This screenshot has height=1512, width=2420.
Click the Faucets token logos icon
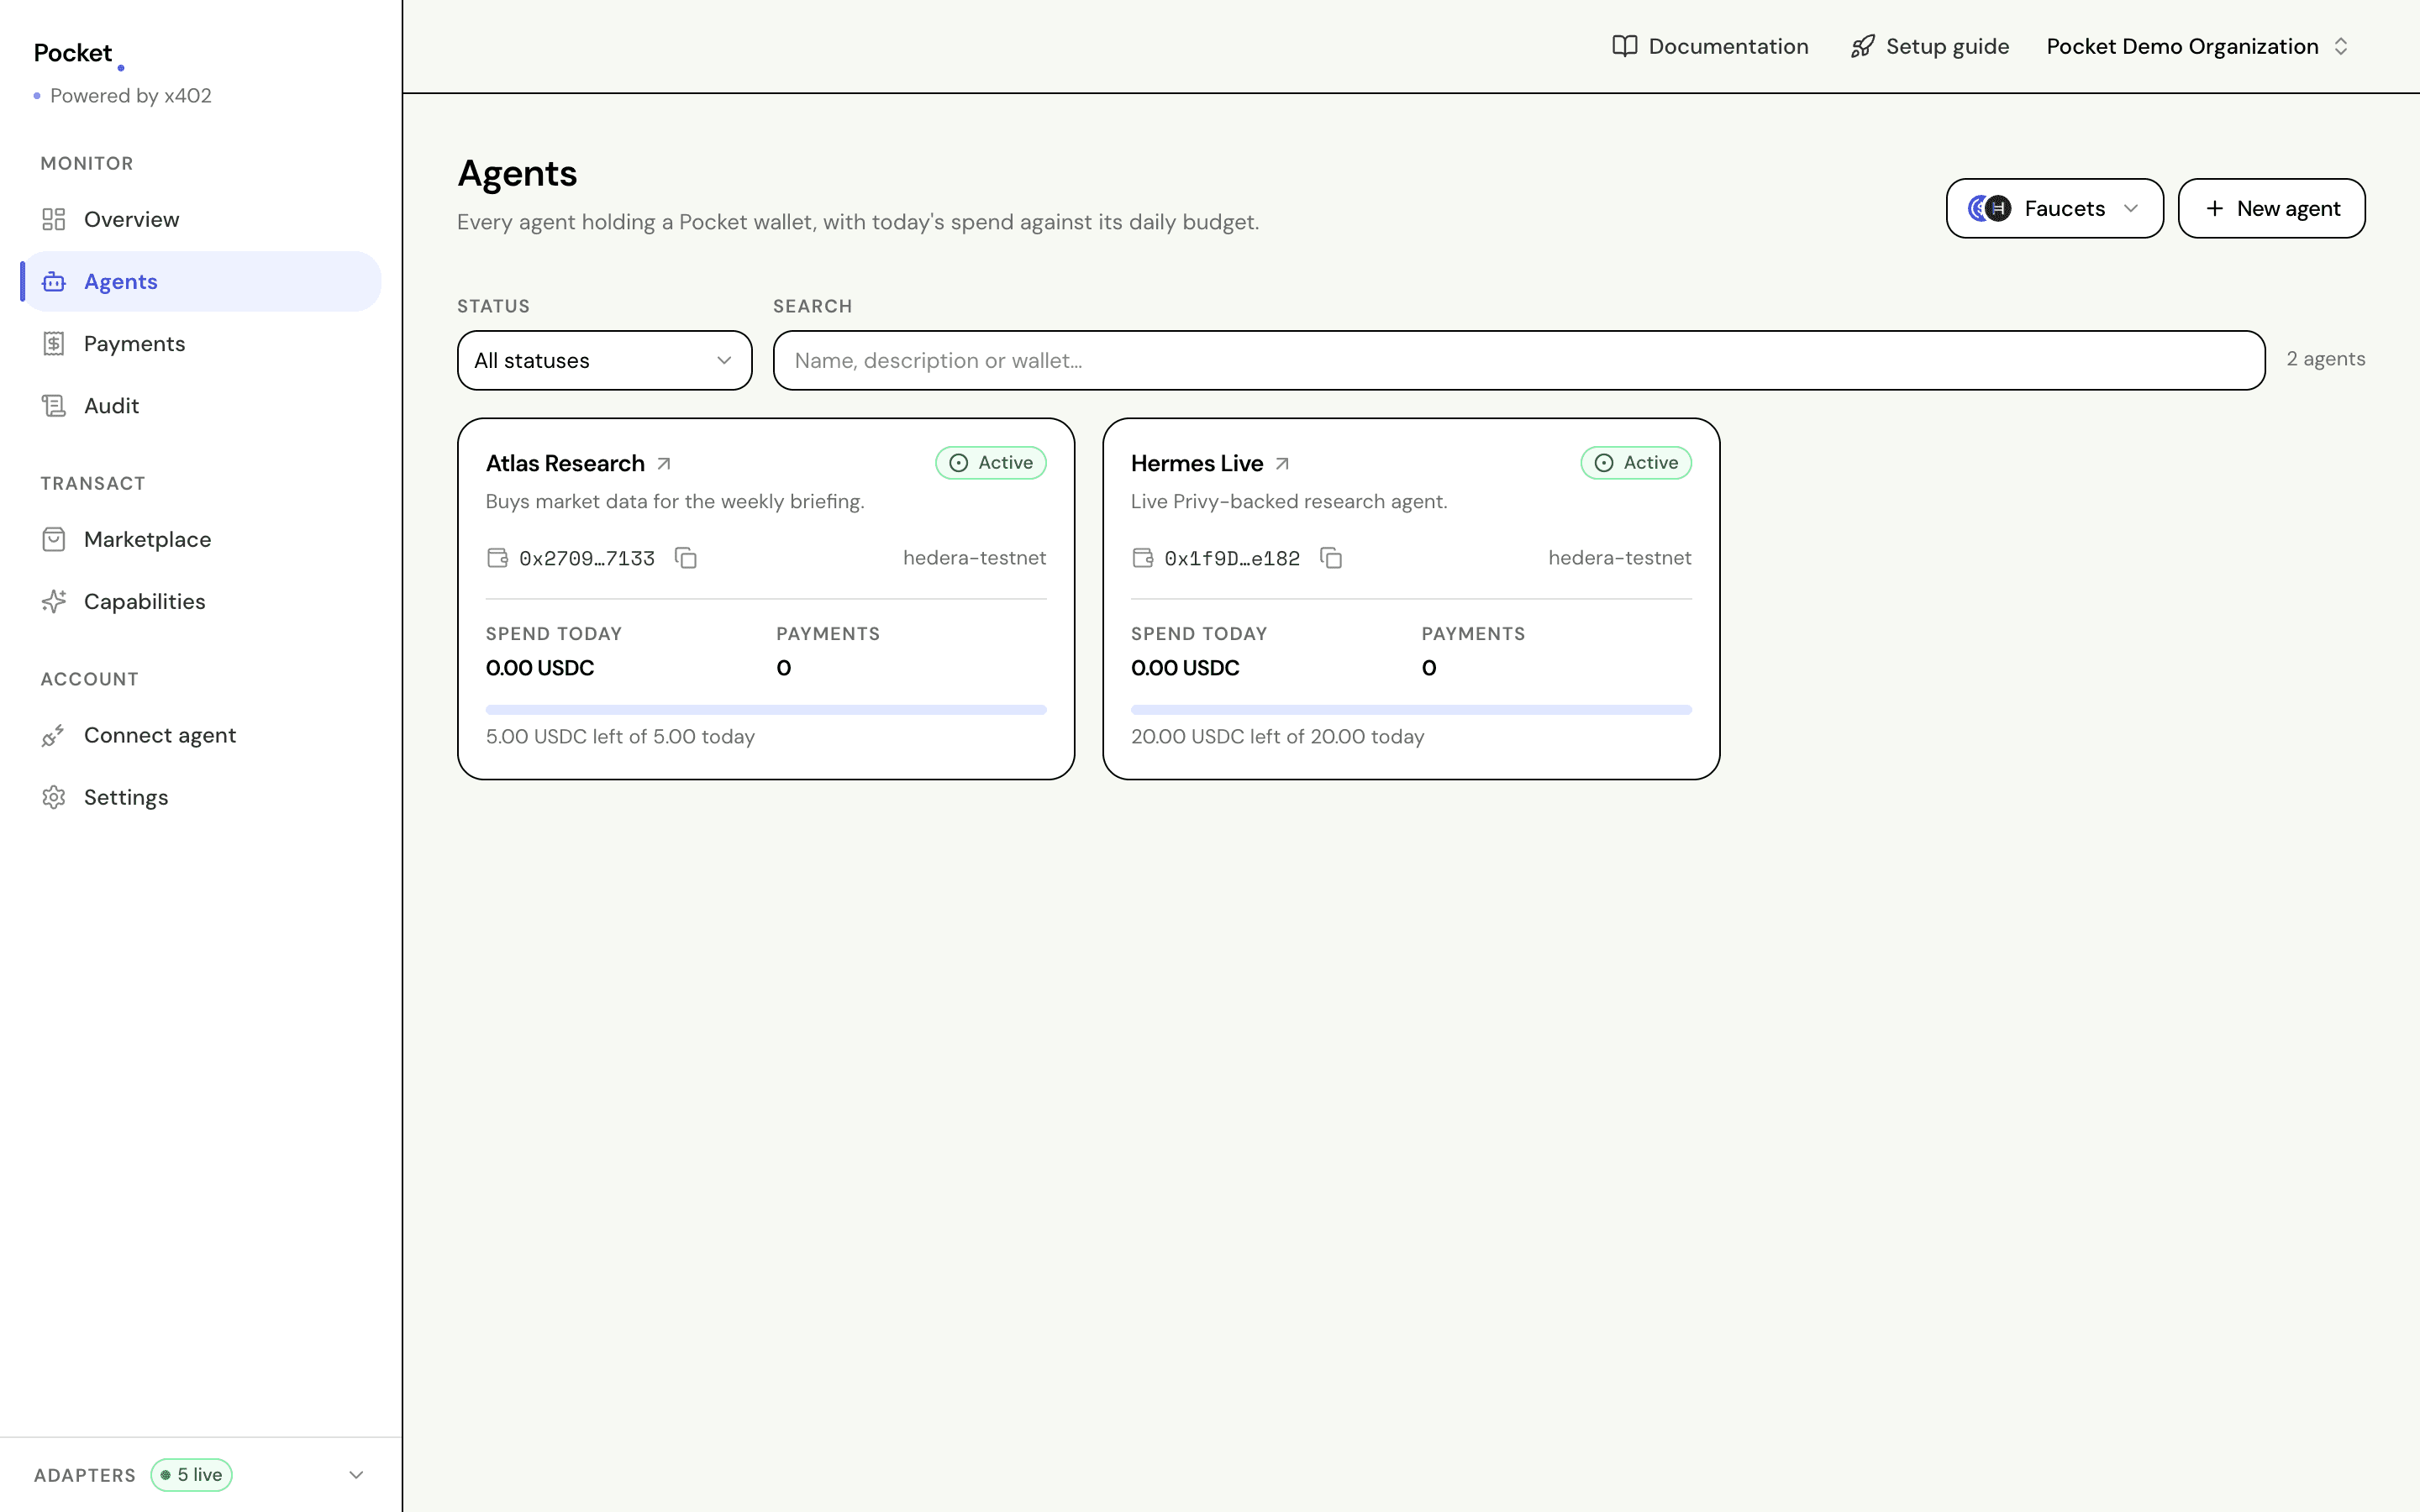tap(1989, 208)
